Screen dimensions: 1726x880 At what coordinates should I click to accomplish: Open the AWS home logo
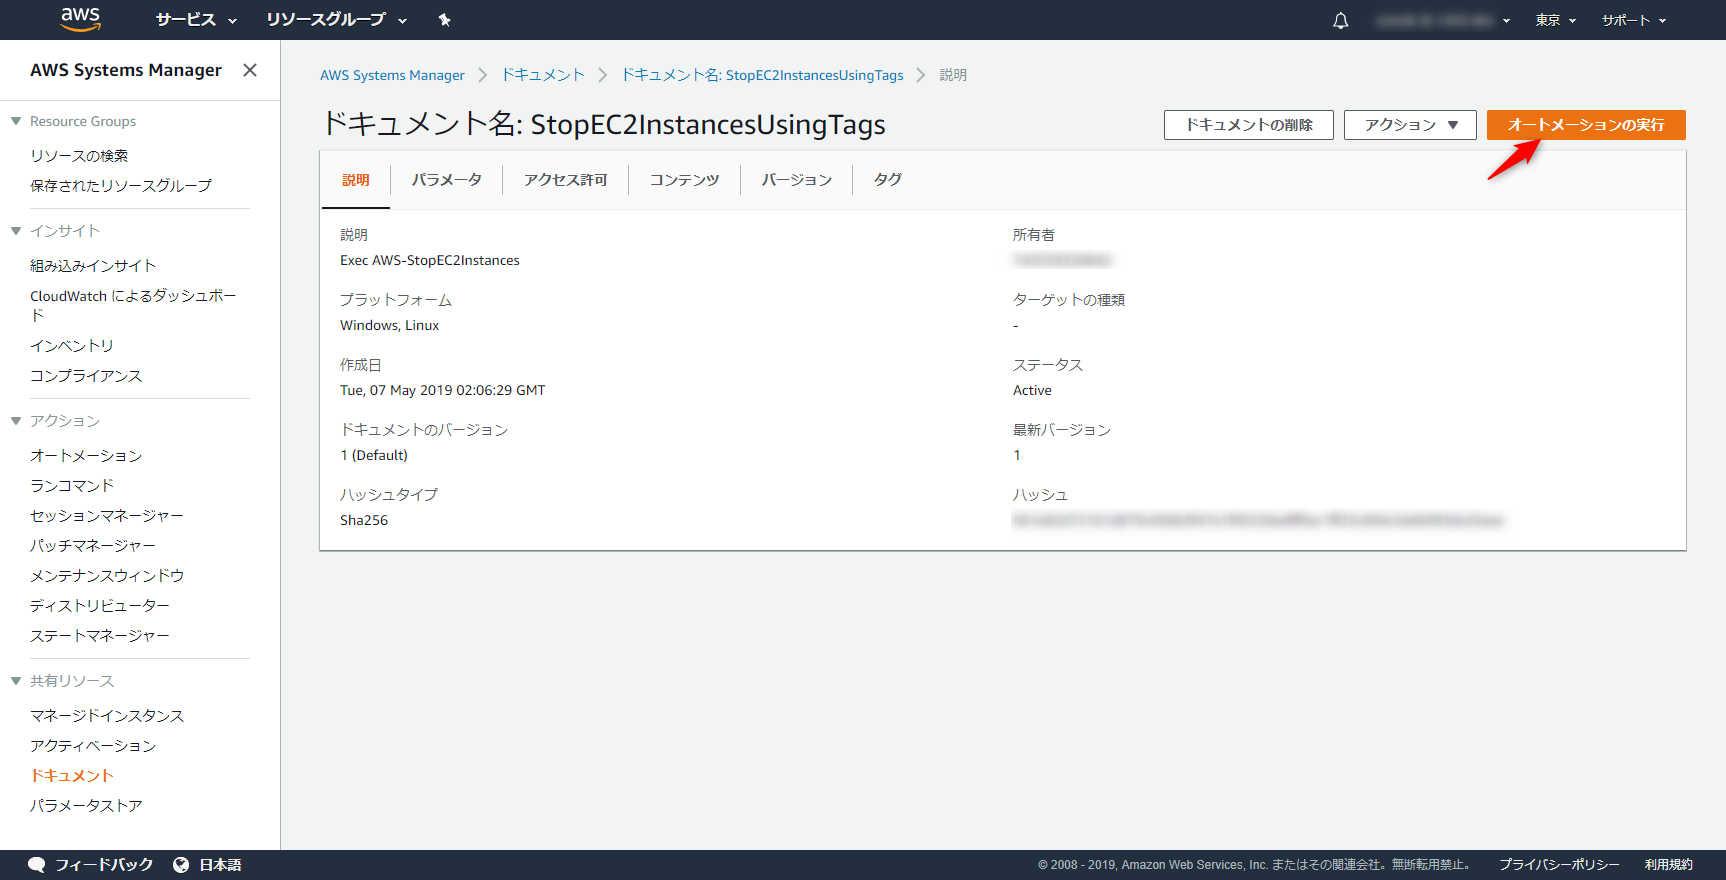[81, 19]
